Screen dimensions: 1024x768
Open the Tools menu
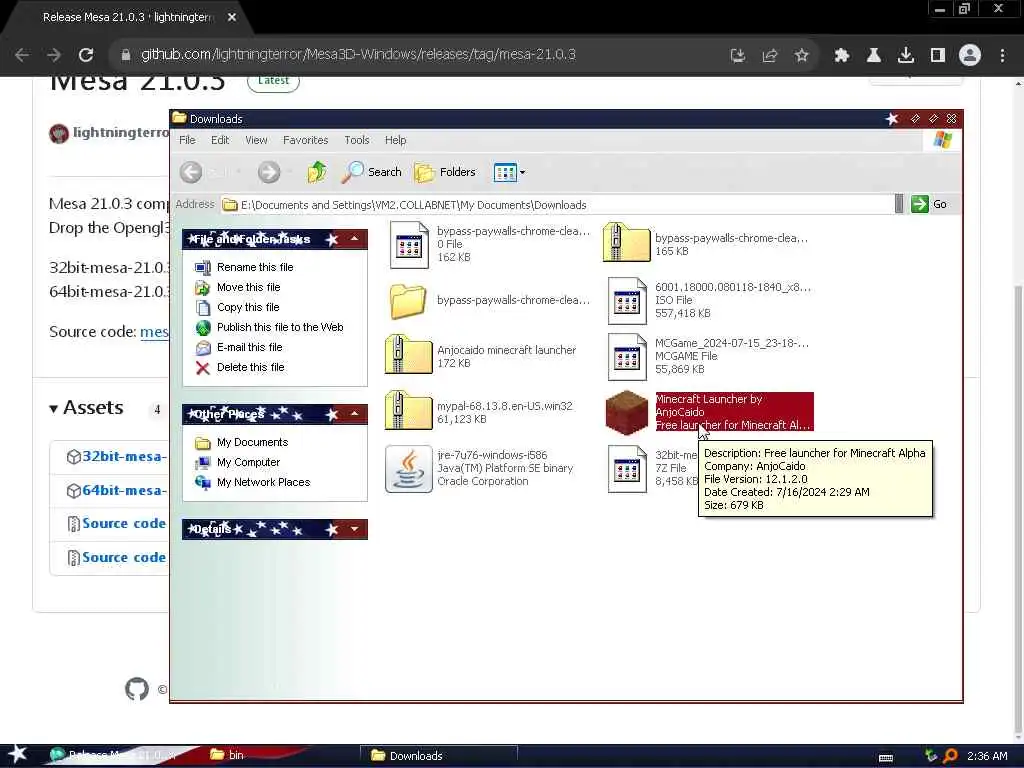pos(357,140)
